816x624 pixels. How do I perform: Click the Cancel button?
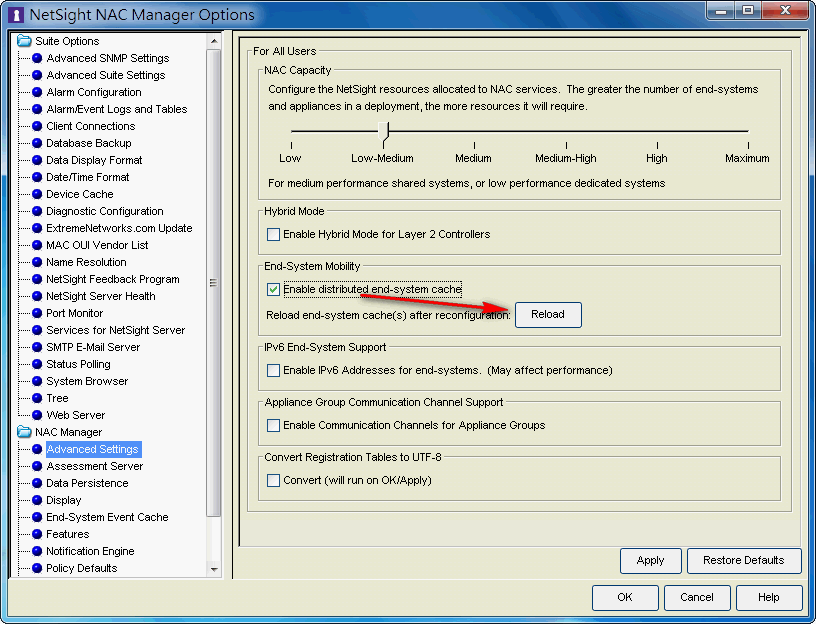(x=697, y=597)
